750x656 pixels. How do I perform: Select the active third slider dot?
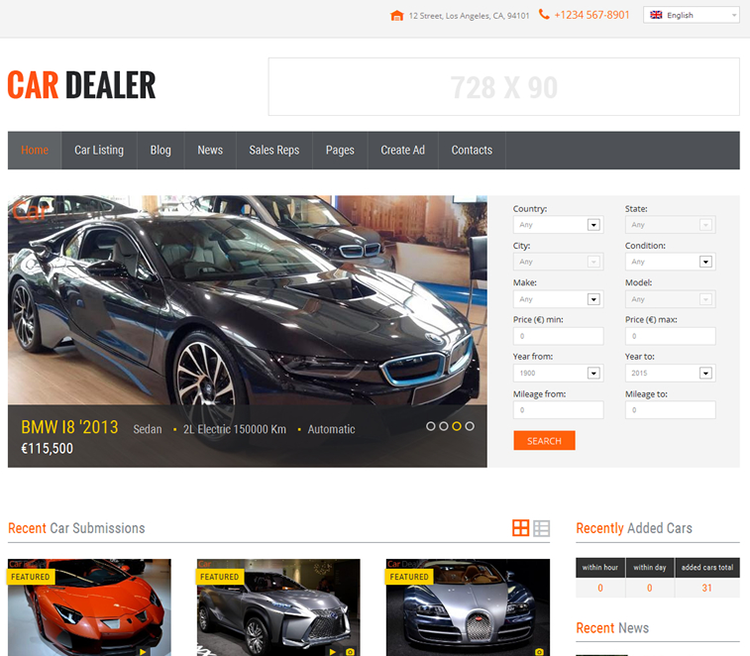457,426
